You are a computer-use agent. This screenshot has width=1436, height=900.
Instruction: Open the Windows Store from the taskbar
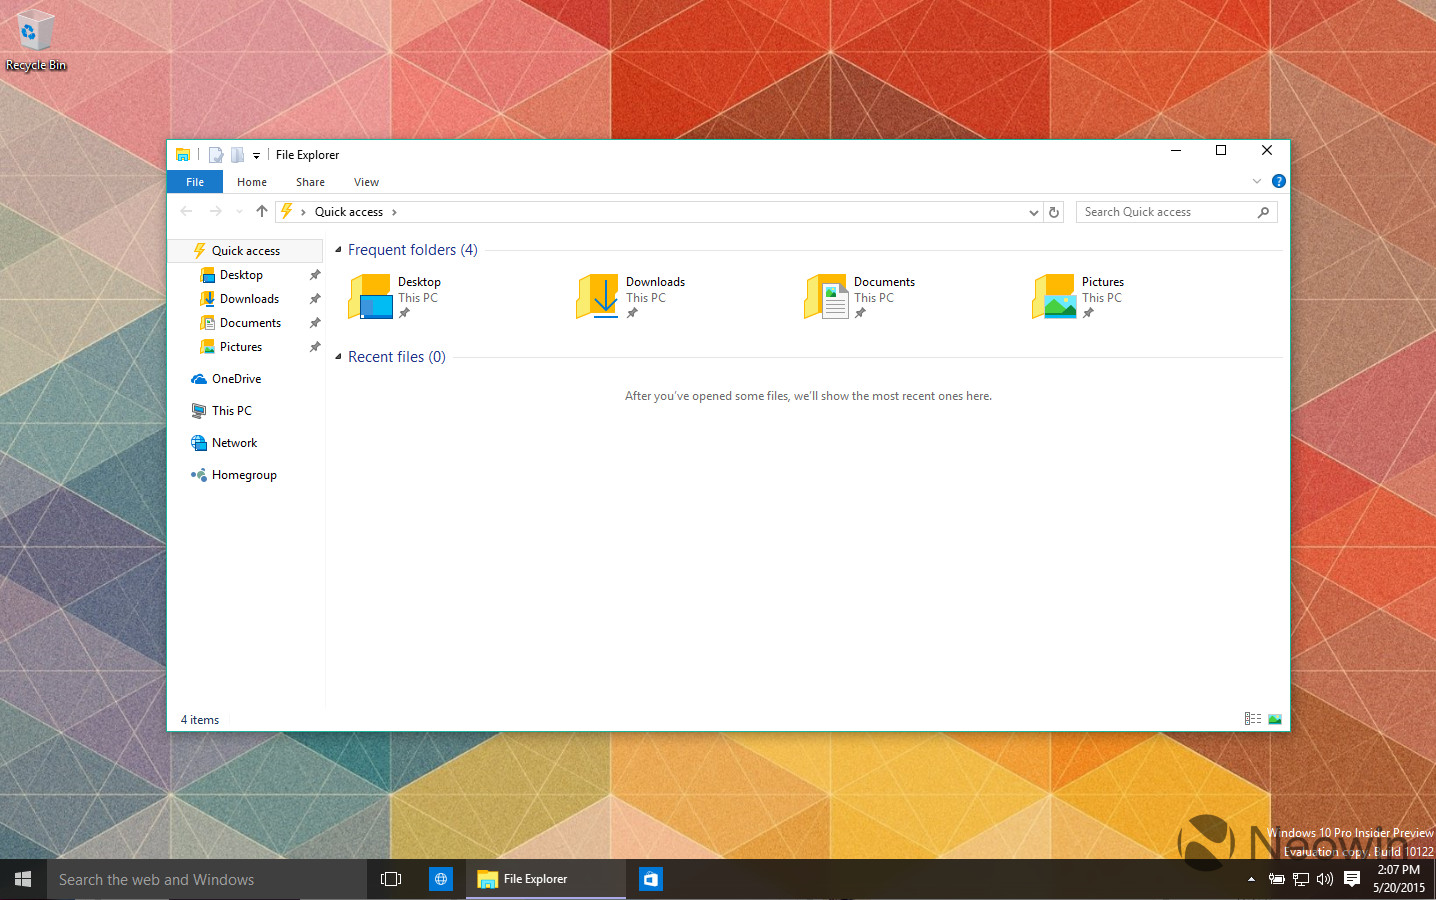pyautogui.click(x=651, y=879)
